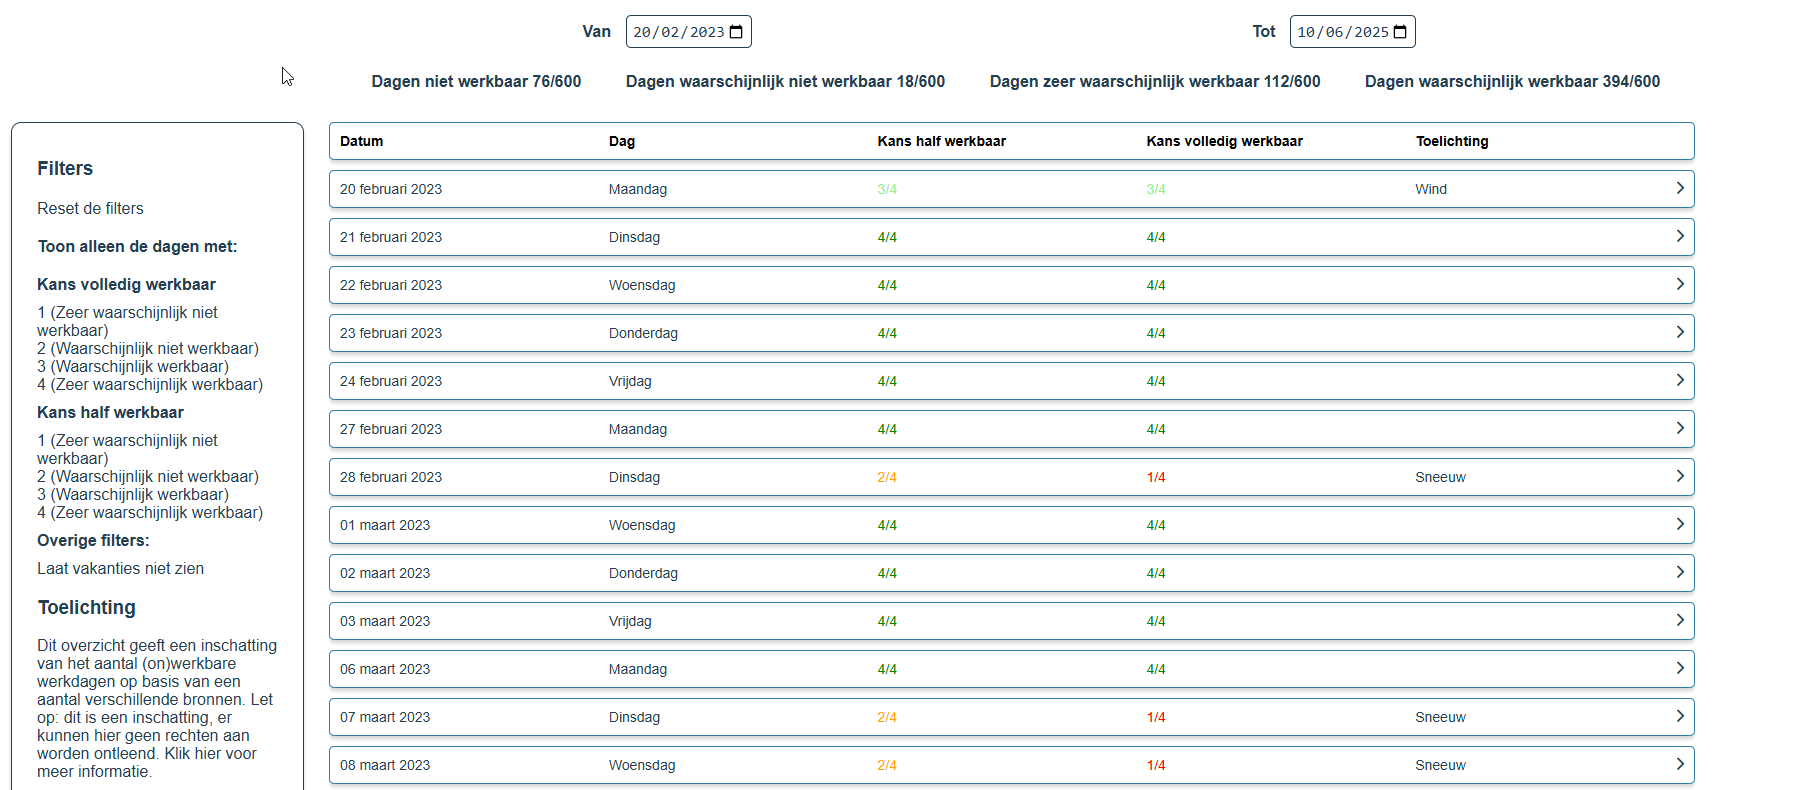The width and height of the screenshot is (1807, 790).
Task: Expand the 20 februari 2023 row chevron
Action: point(1679,188)
